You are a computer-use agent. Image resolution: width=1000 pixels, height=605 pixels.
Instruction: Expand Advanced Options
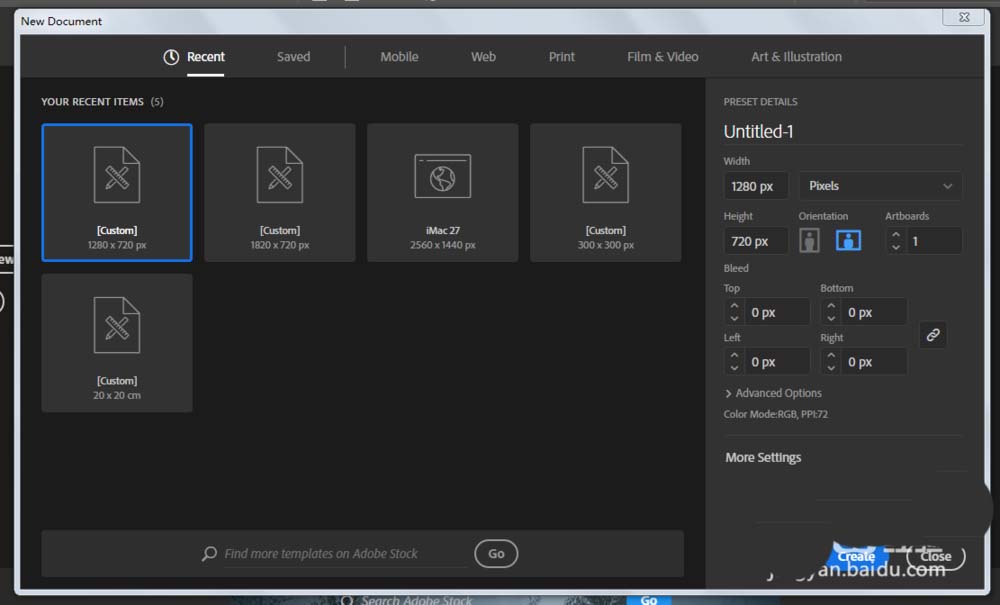(x=773, y=393)
